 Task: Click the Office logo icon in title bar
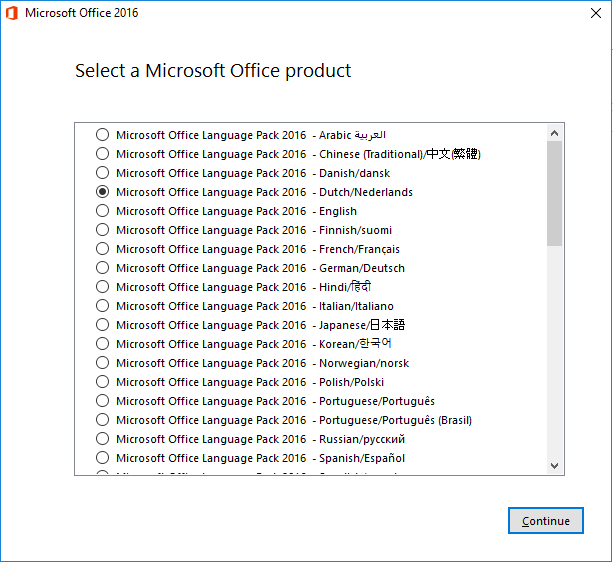point(12,13)
